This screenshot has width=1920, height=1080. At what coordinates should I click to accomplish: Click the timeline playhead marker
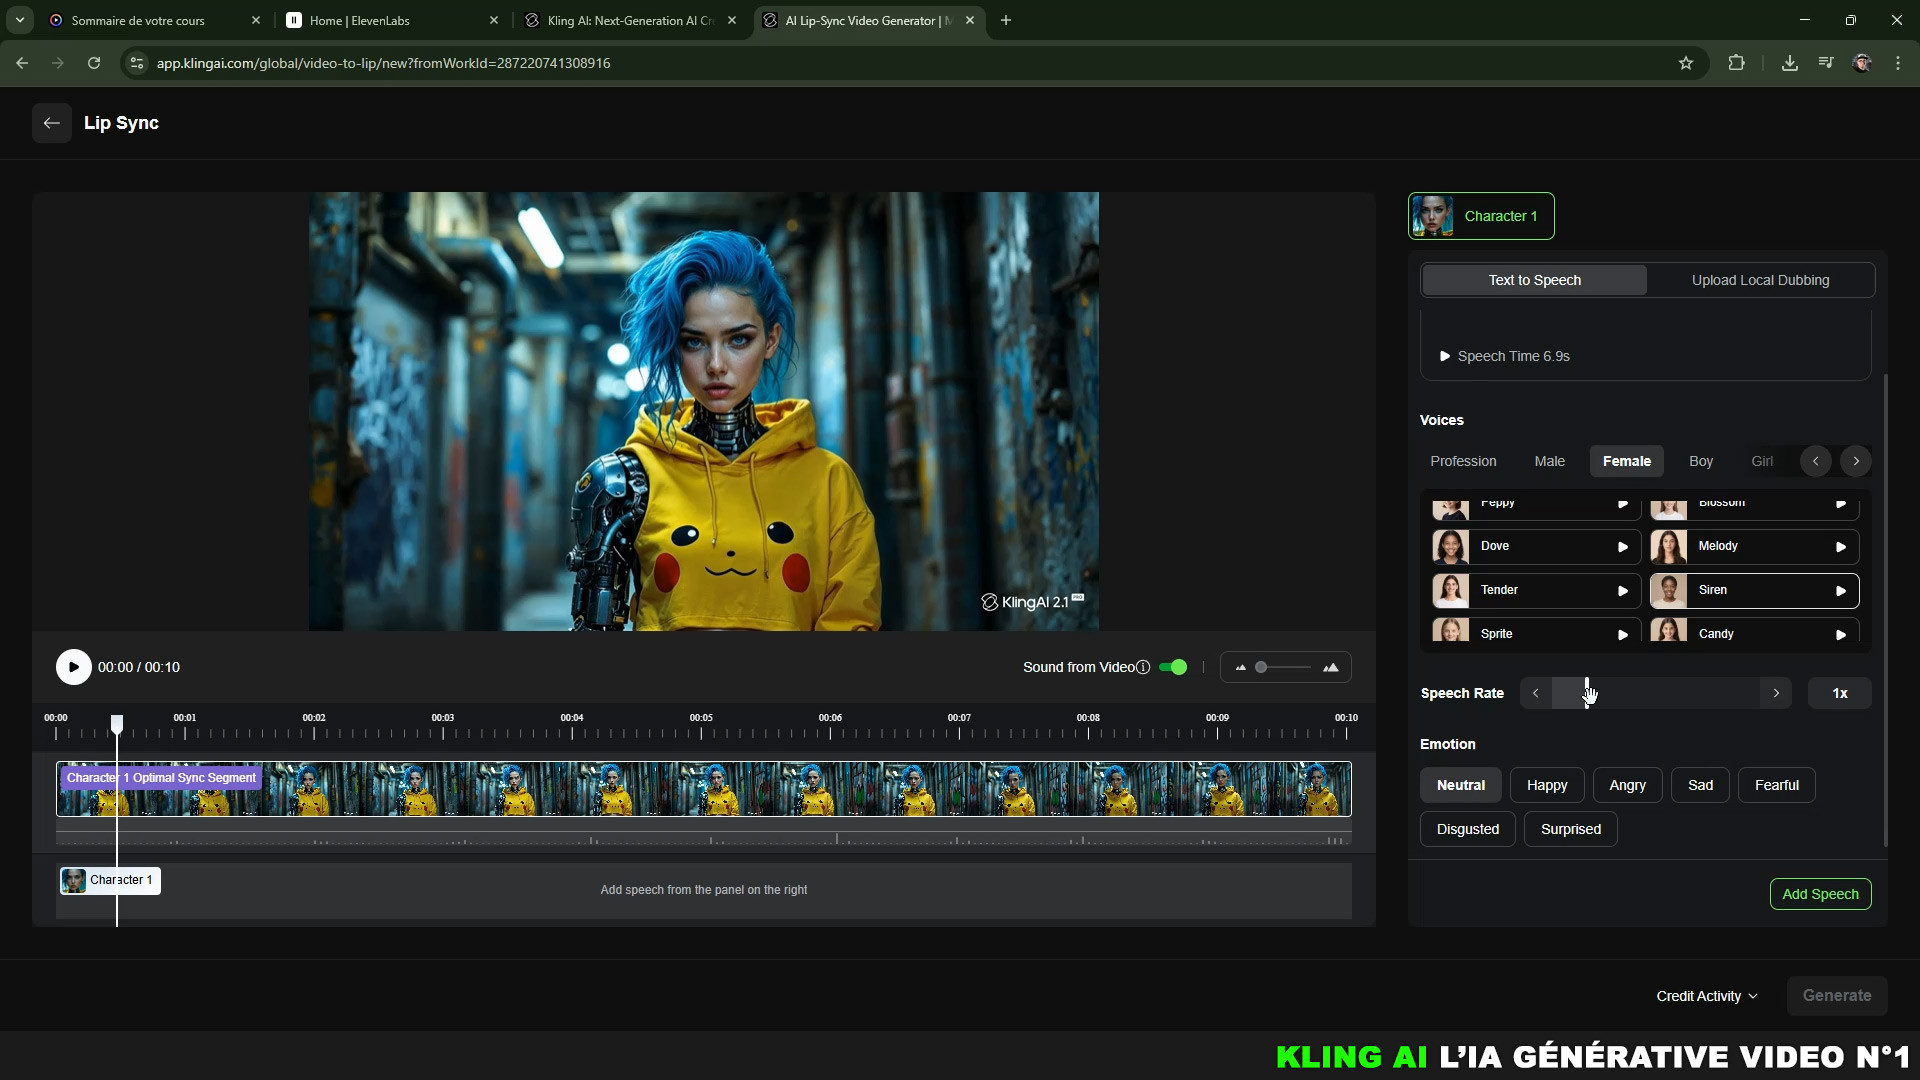tap(117, 723)
